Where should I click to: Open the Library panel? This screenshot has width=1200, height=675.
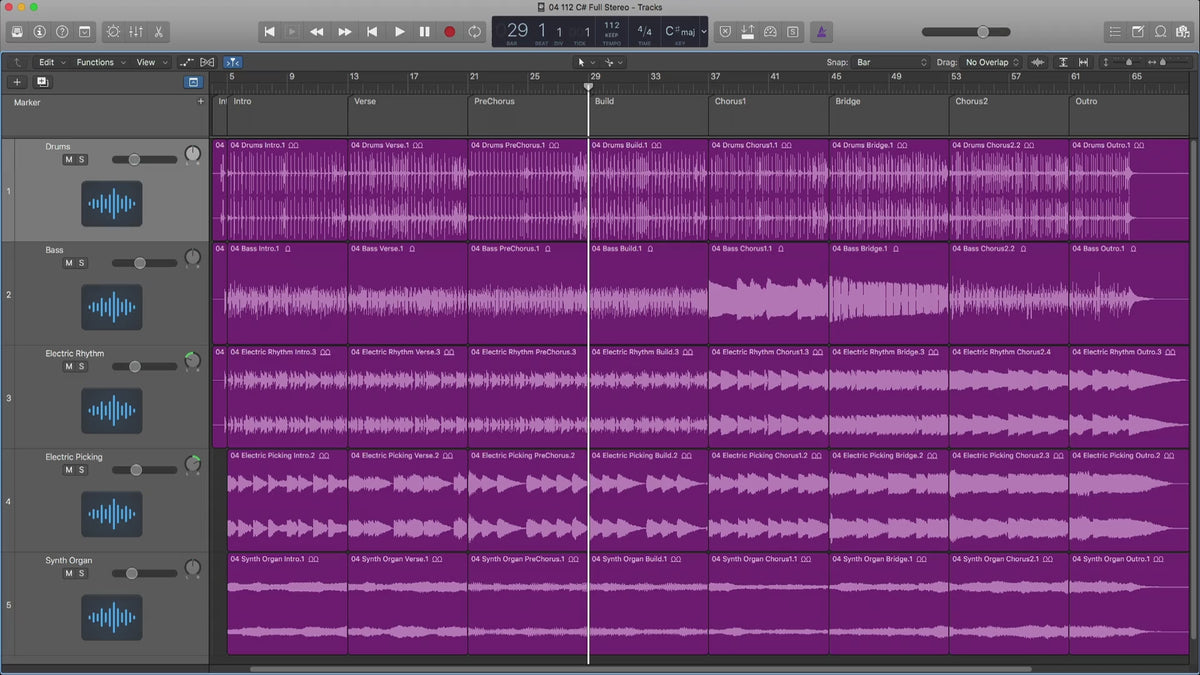point(17,32)
